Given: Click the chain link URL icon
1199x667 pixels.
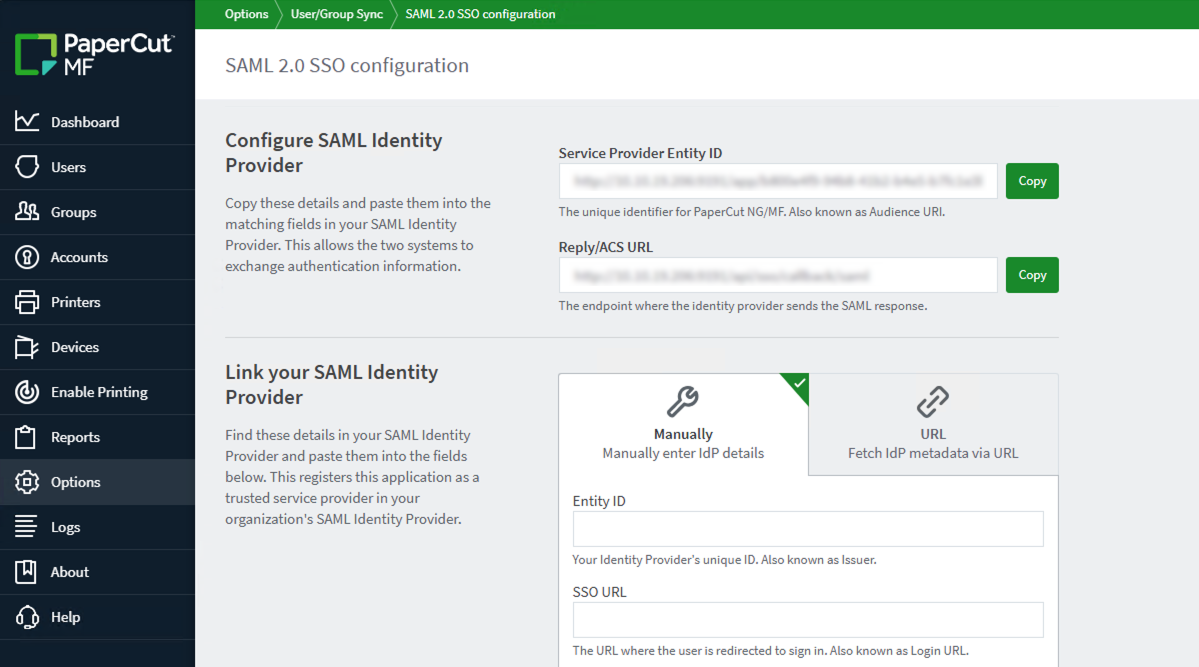Looking at the screenshot, I should (933, 402).
